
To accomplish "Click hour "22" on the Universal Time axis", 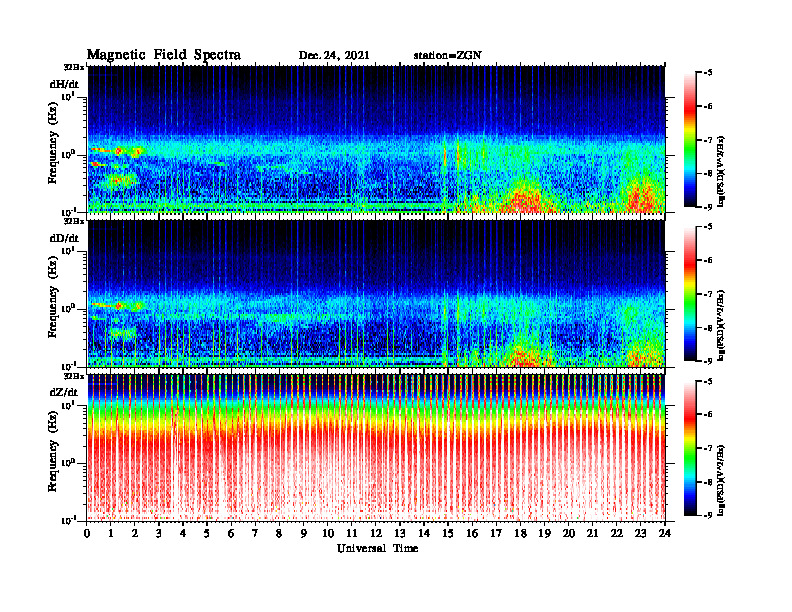I will pyautogui.click(x=617, y=533).
